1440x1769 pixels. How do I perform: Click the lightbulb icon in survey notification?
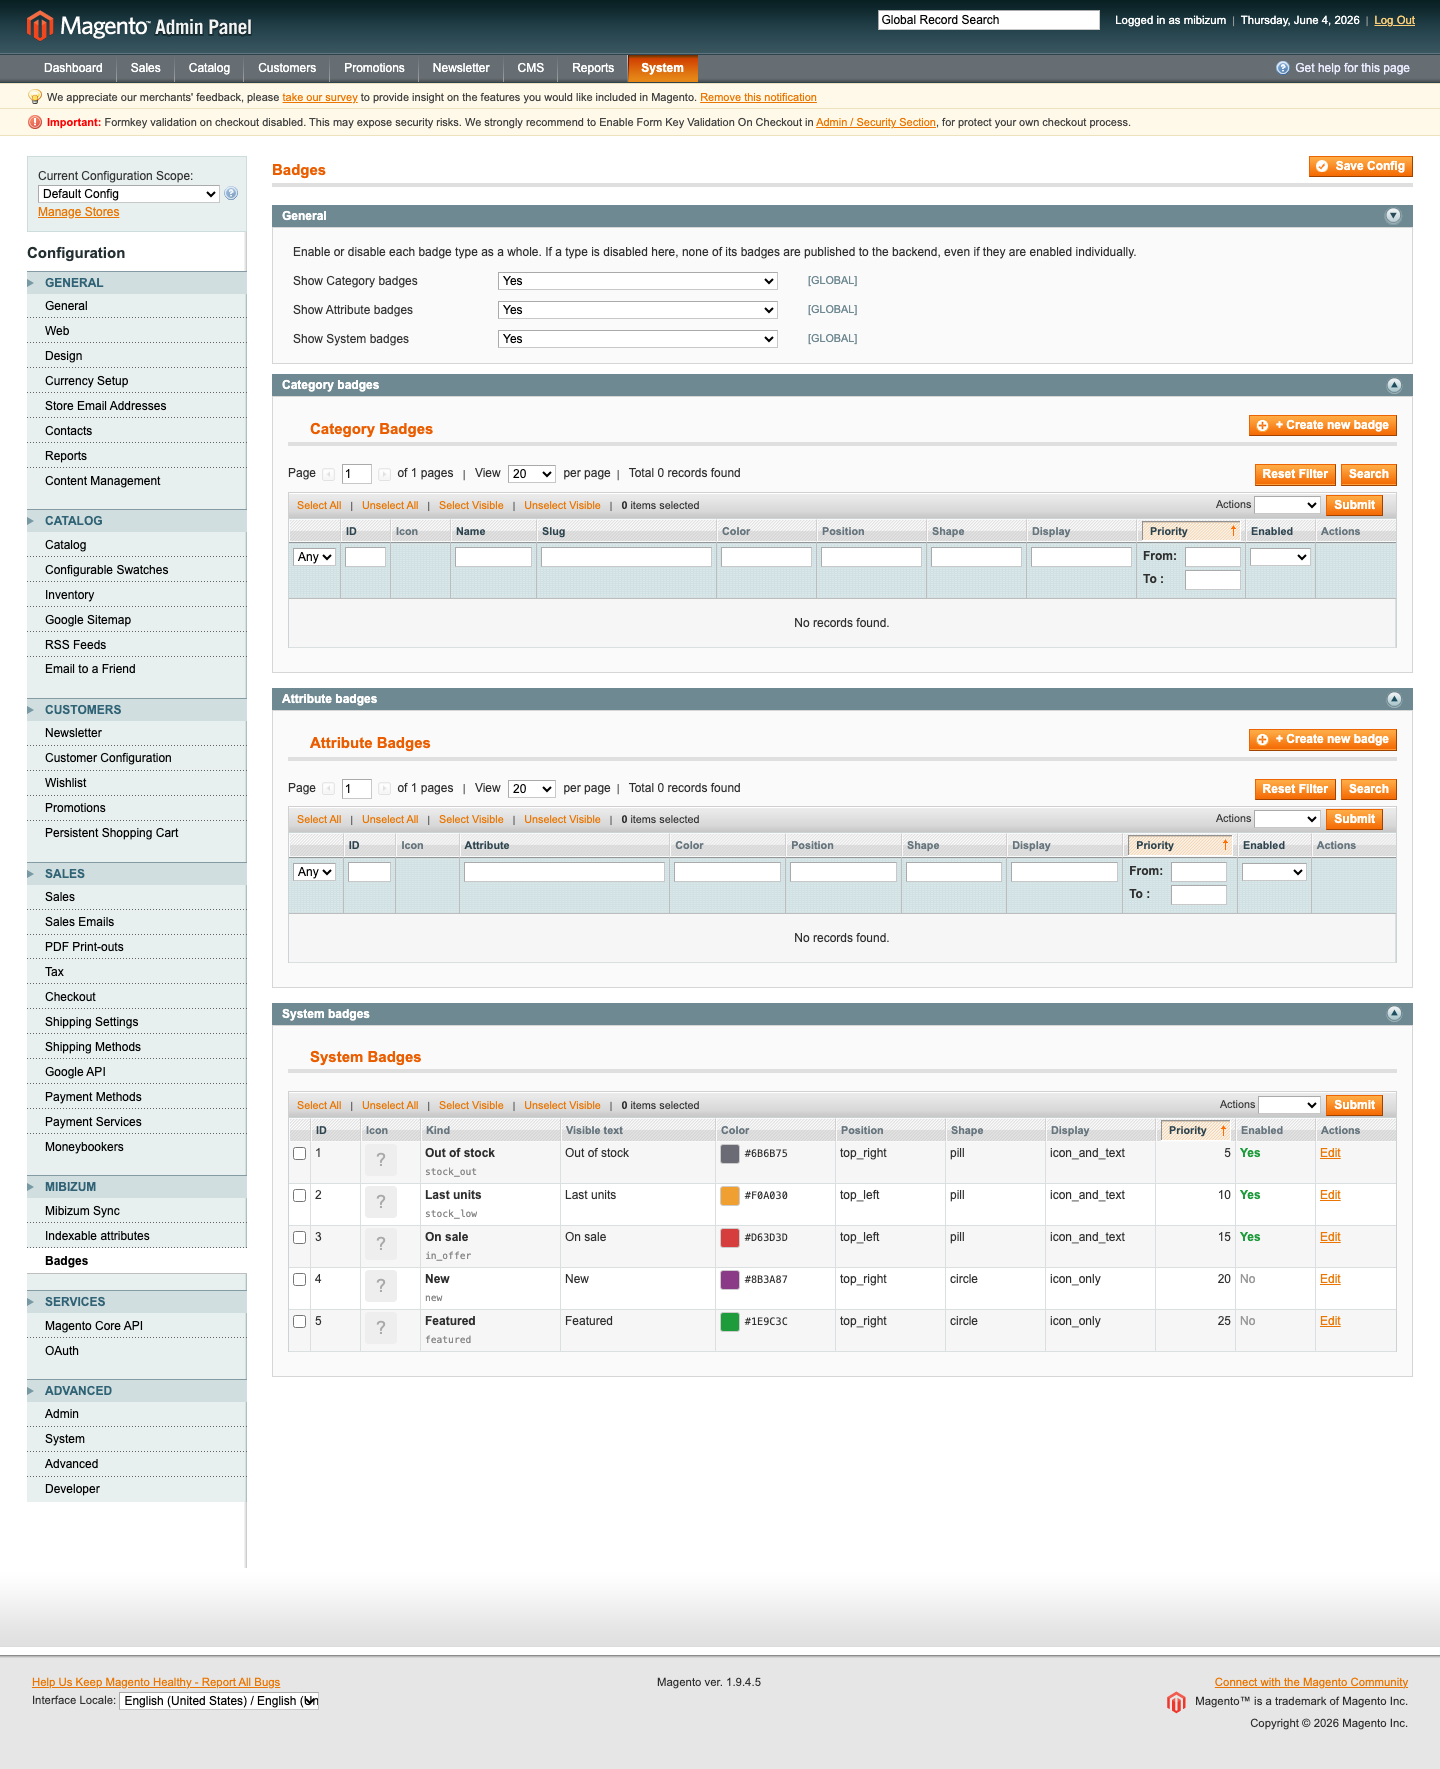(x=35, y=97)
